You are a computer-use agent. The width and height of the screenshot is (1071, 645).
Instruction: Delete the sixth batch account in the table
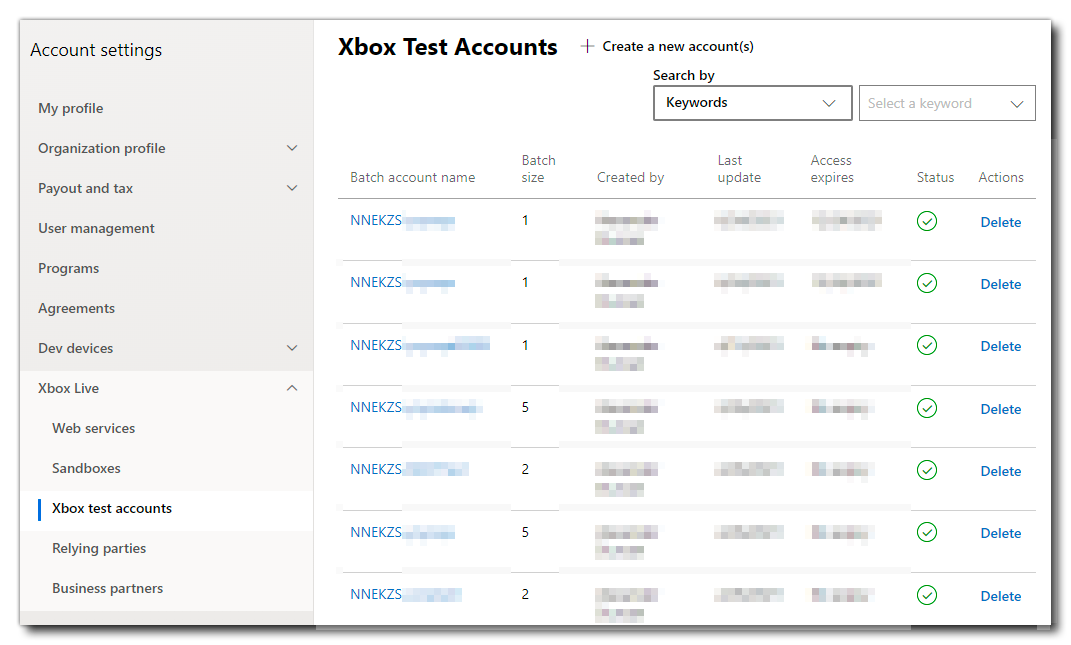(x=1001, y=534)
